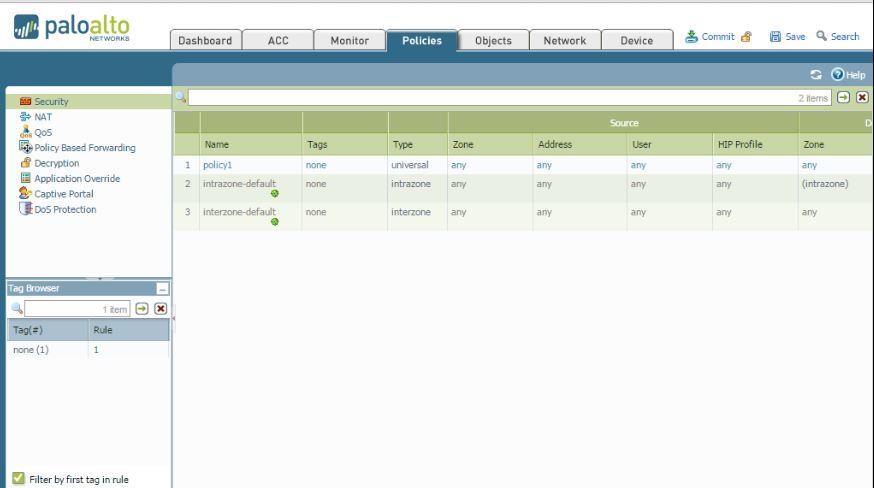Collapse the Tag Browser panel

163,289
